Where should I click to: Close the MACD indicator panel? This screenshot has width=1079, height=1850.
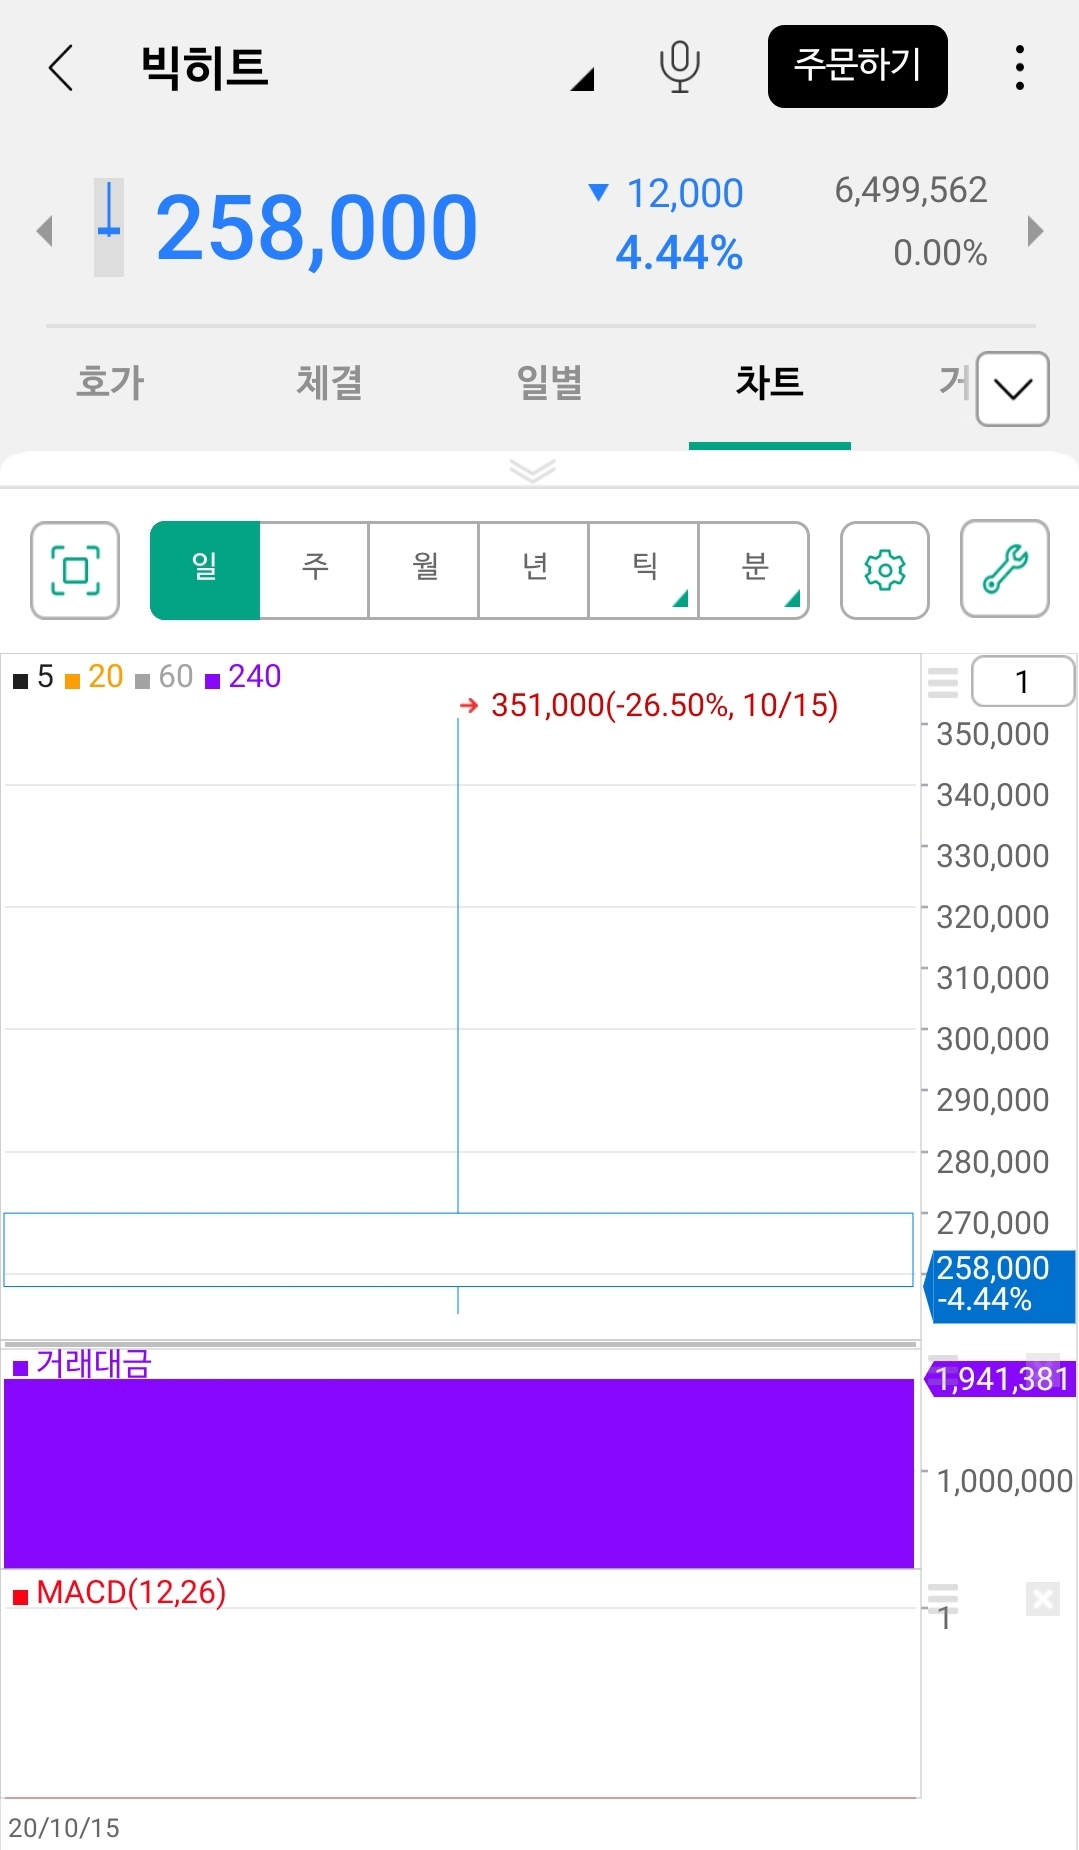(x=1043, y=1599)
